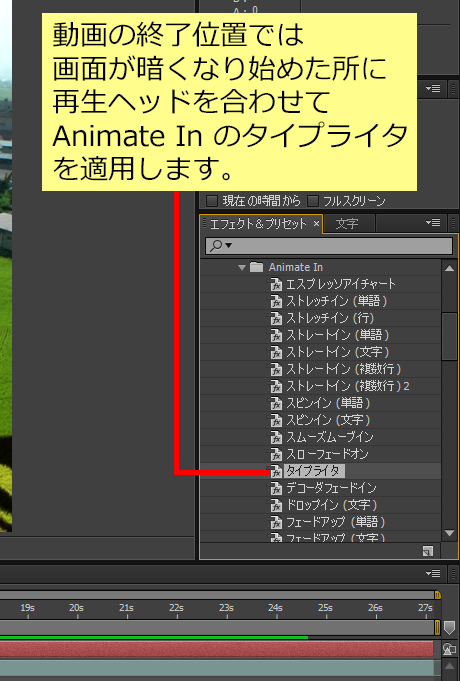Click the presets list scroll up arrow
The height and width of the screenshot is (681, 460).
[x=450, y=268]
